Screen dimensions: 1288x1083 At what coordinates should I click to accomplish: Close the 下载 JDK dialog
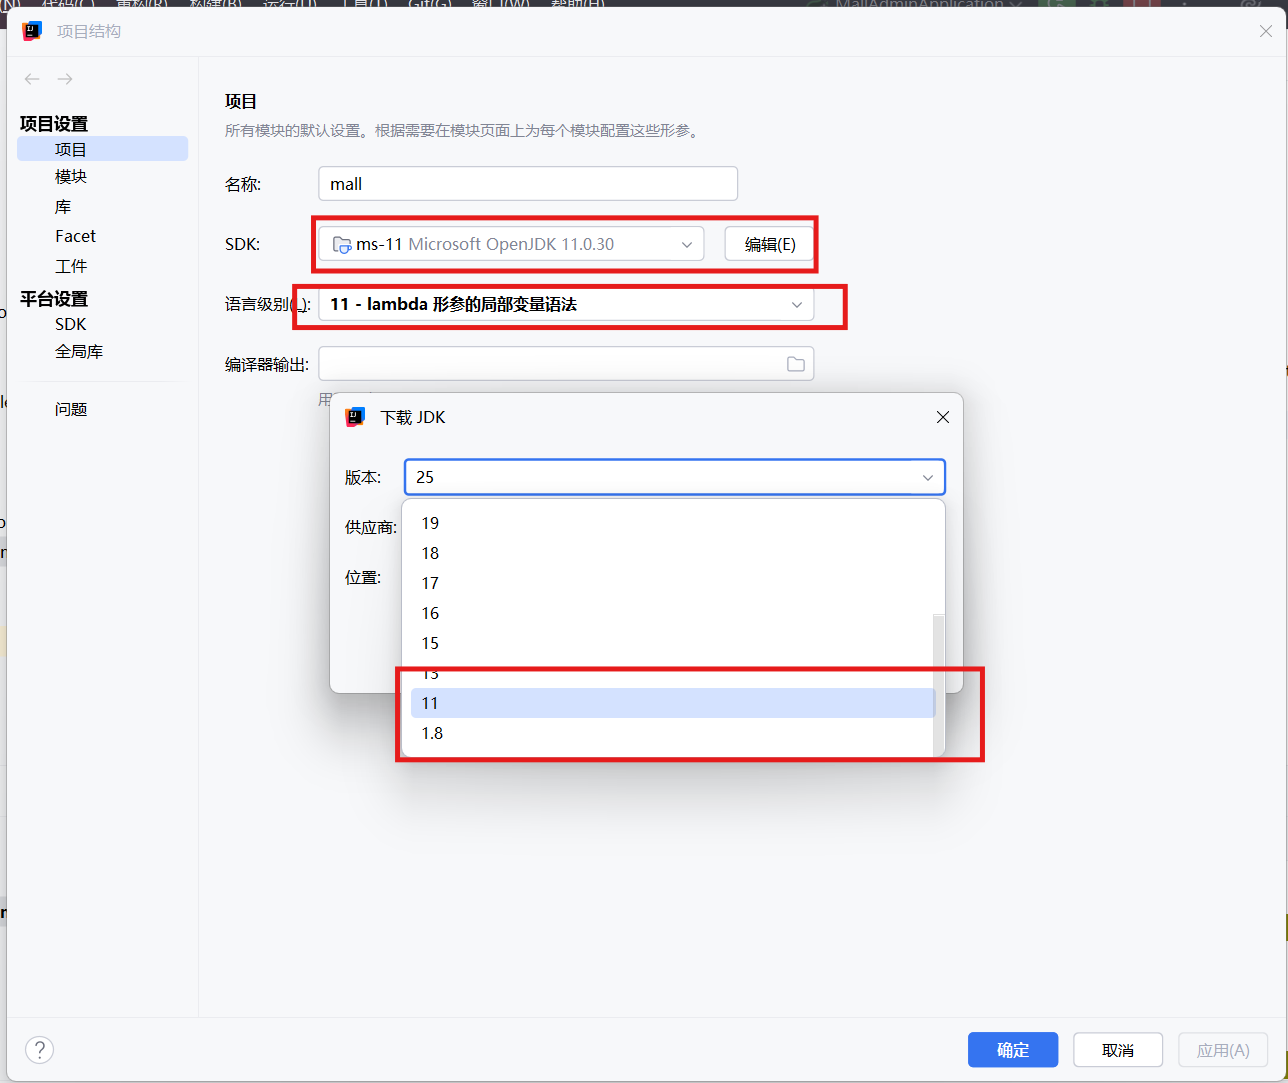point(942,417)
